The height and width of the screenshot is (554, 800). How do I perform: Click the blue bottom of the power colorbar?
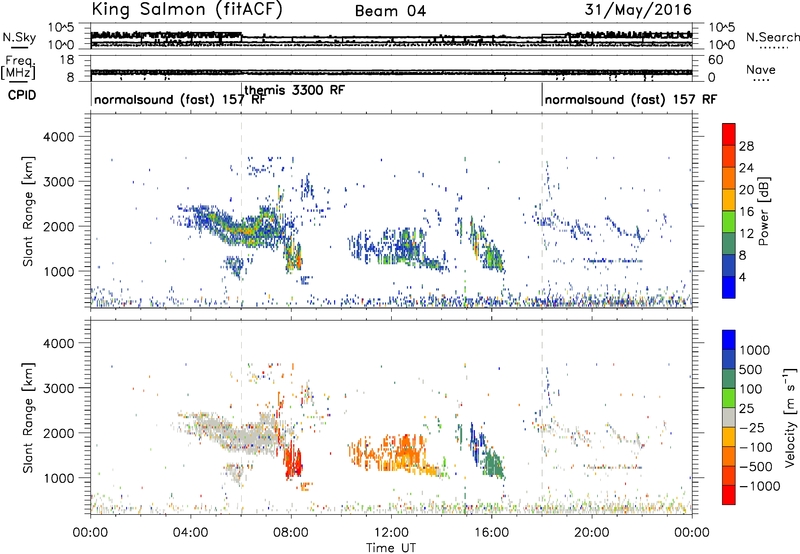click(729, 287)
